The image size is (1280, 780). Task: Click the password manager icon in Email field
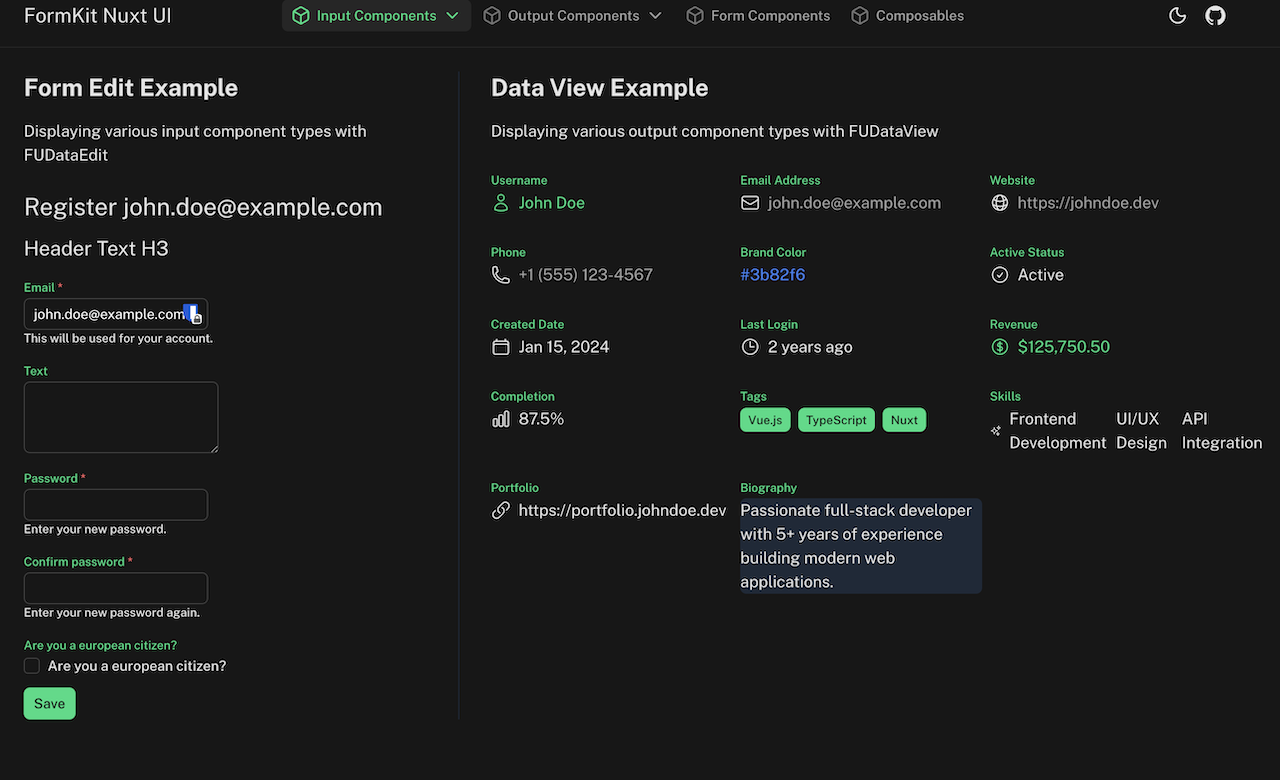tap(194, 314)
